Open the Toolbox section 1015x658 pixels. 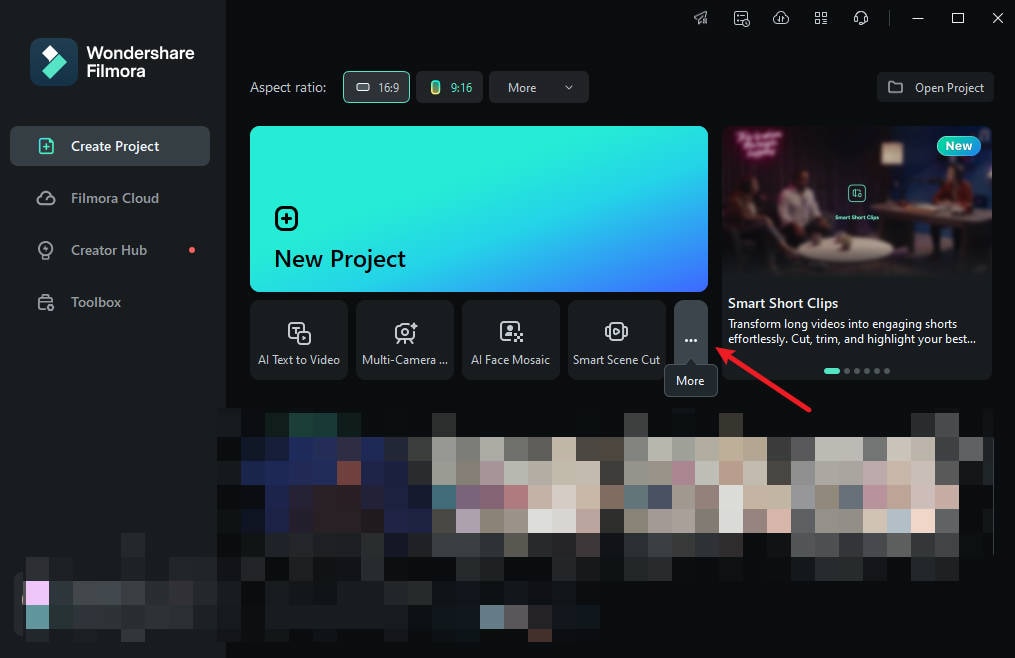click(110, 302)
